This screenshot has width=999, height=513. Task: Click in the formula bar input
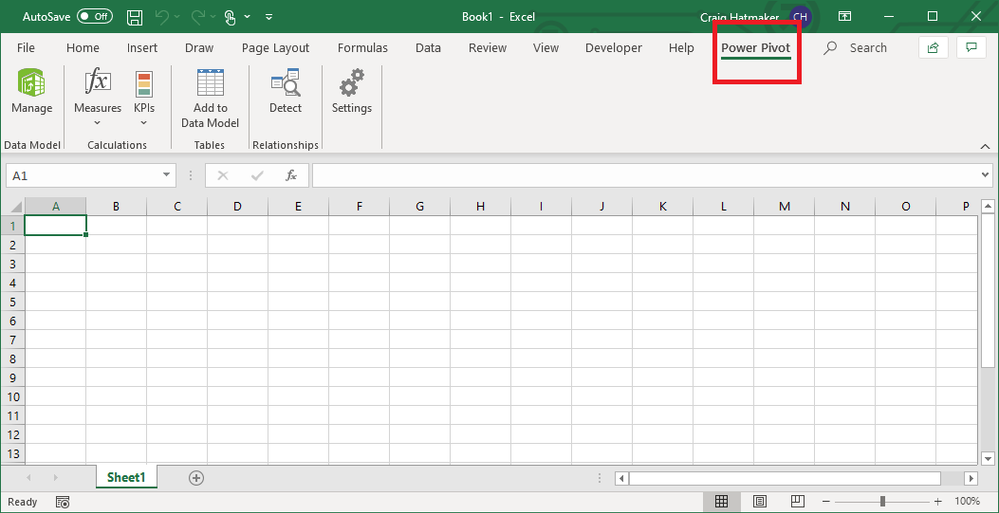647,175
